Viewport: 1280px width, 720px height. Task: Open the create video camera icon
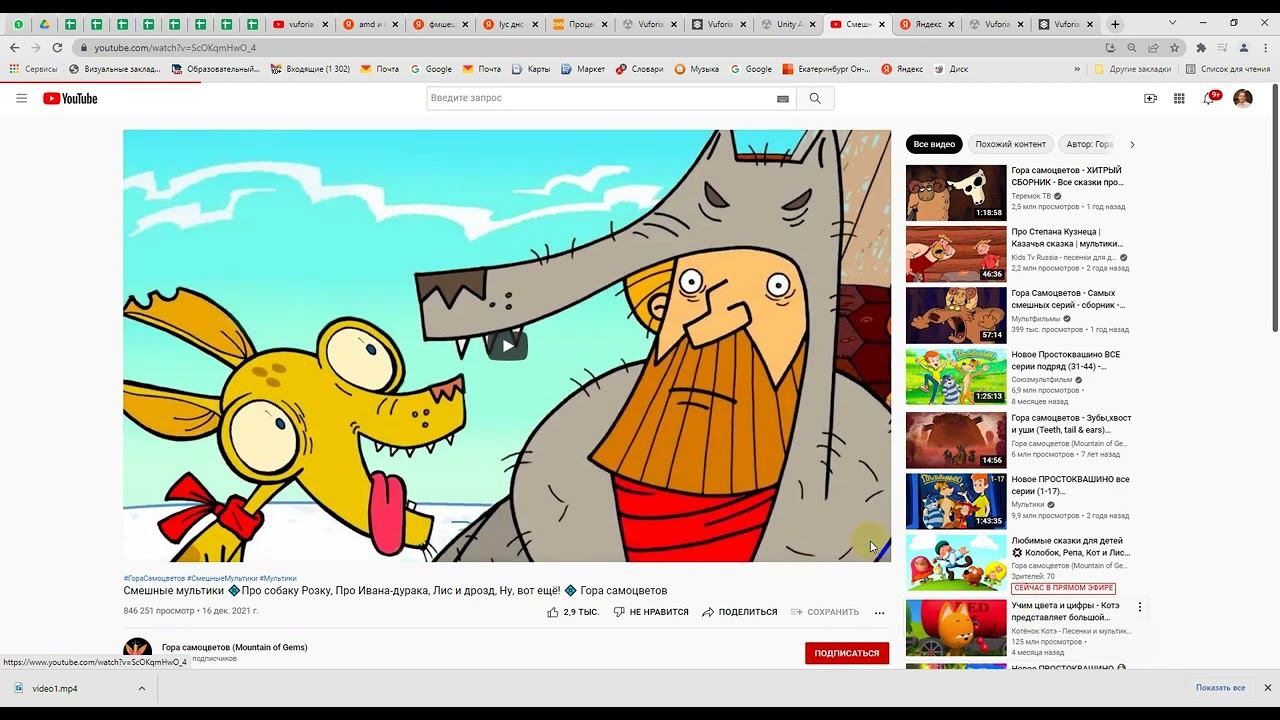pyautogui.click(x=1150, y=98)
